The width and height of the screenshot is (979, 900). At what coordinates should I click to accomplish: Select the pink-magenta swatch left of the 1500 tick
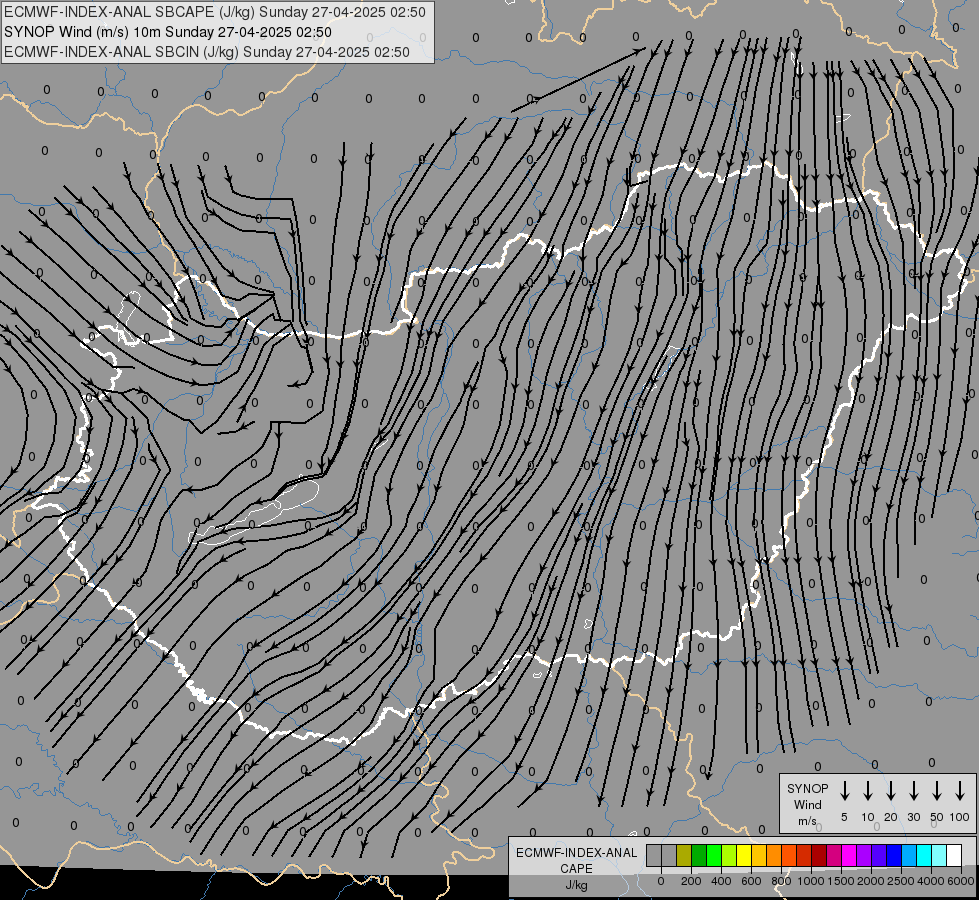coord(835,855)
